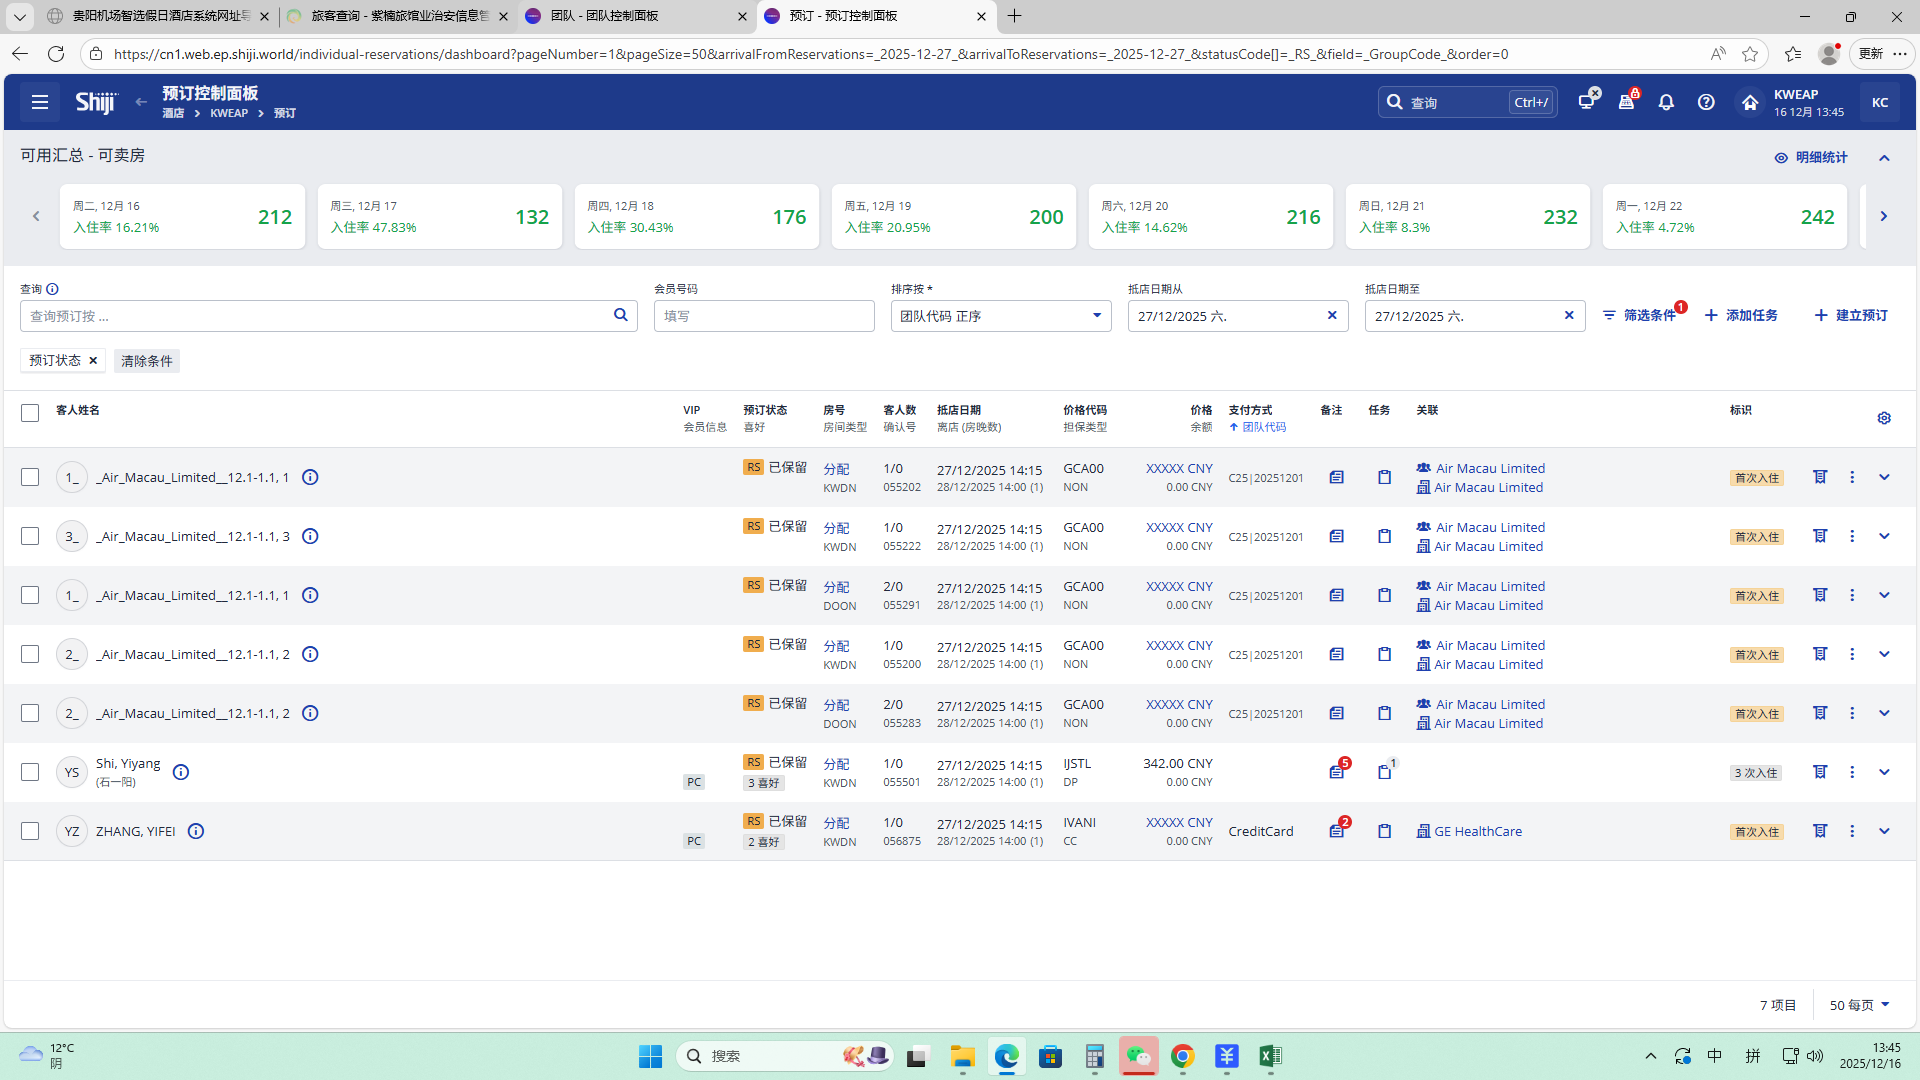This screenshot has width=1920, height=1080.
Task: Click KWEAP in the breadcrumb
Action: coord(229,113)
